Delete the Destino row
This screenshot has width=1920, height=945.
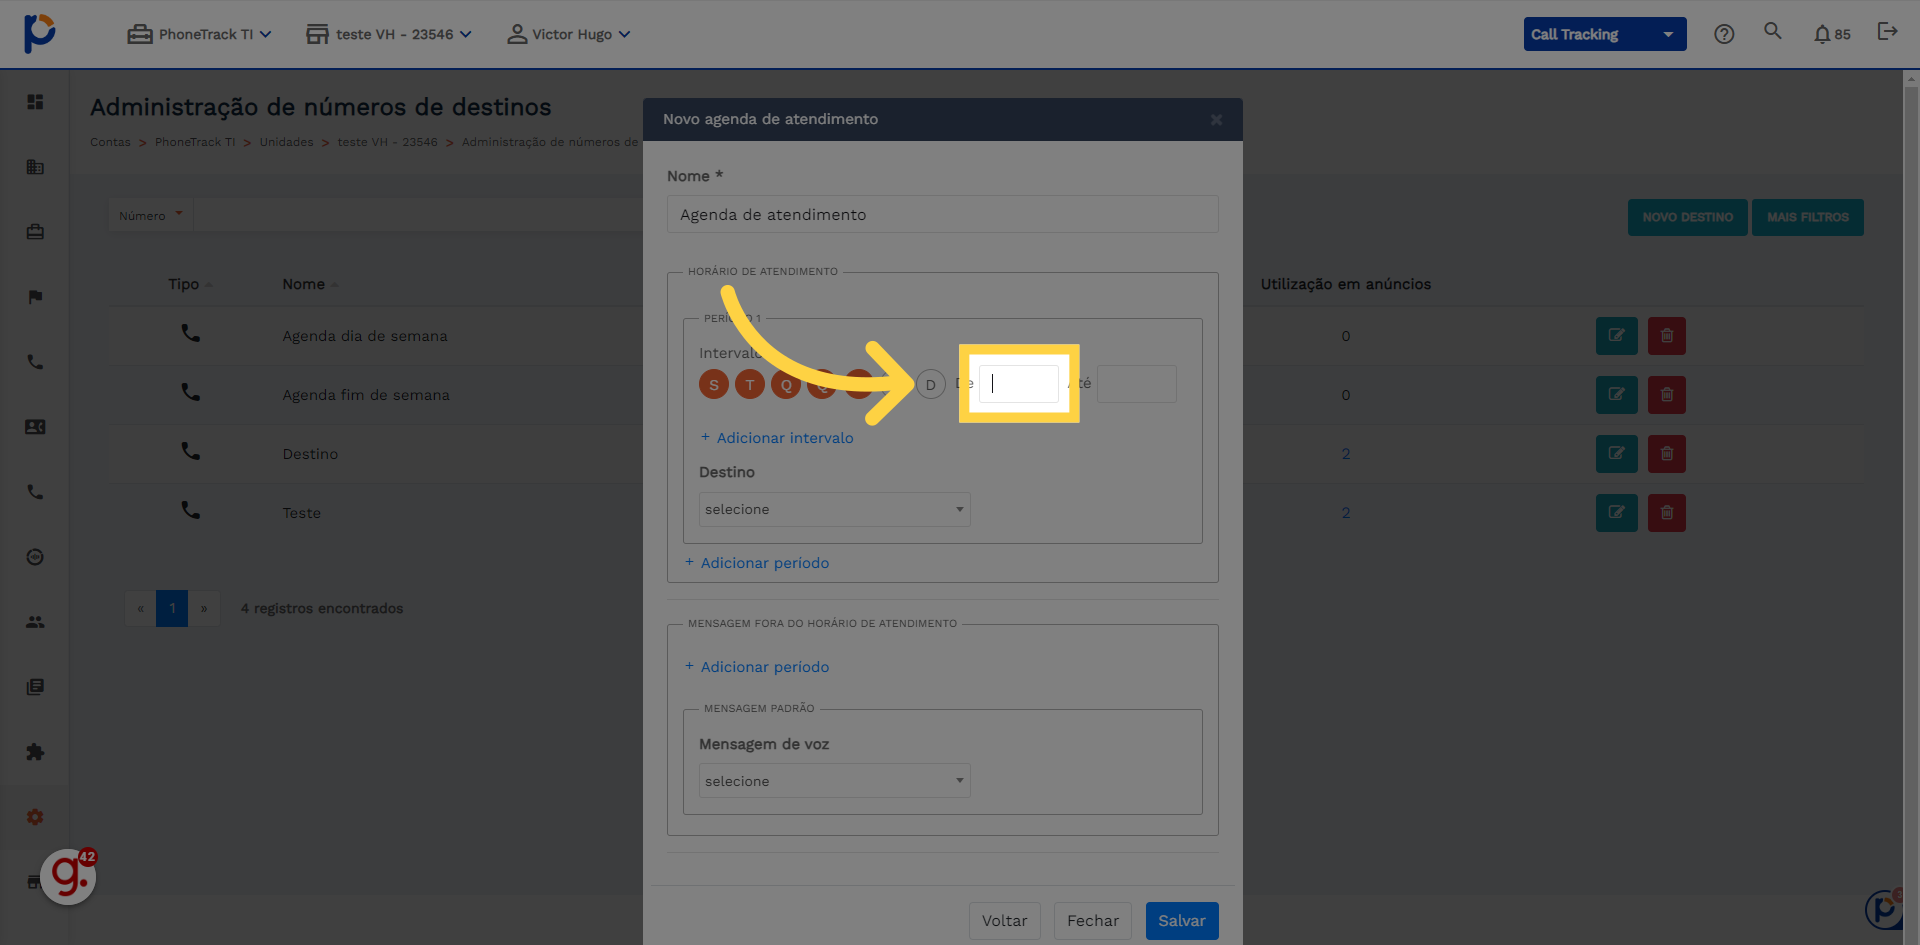pos(1667,454)
